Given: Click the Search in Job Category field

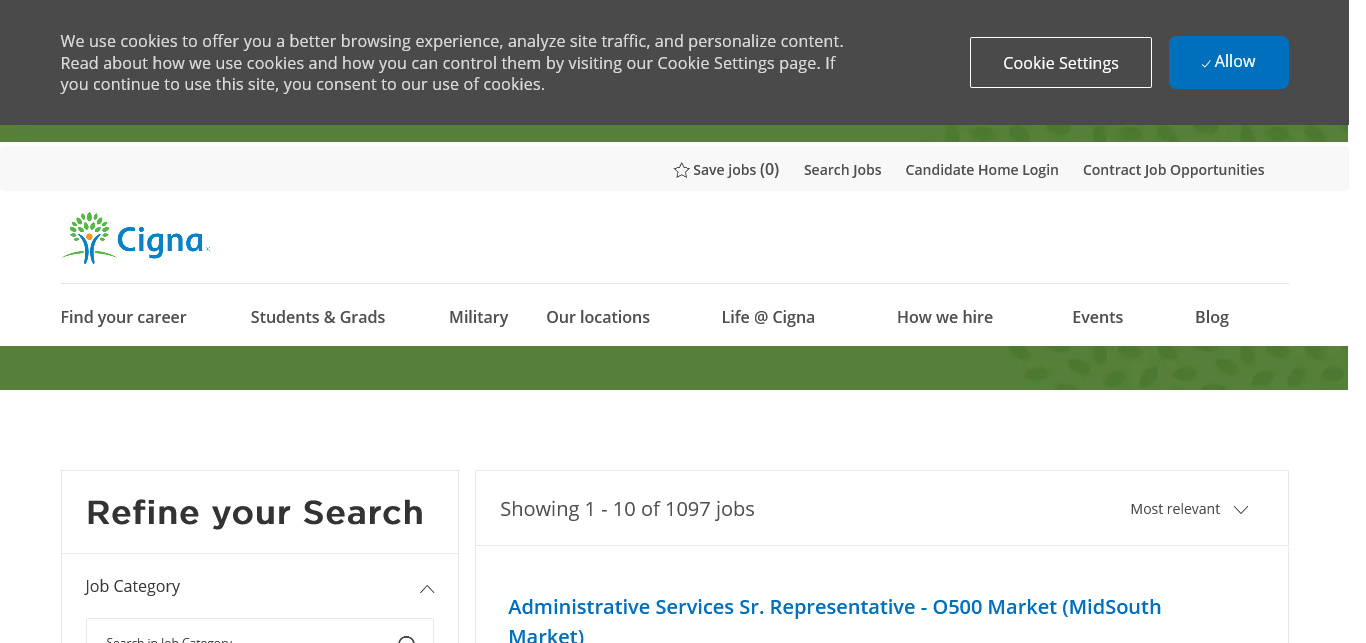Looking at the screenshot, I should tap(240, 636).
